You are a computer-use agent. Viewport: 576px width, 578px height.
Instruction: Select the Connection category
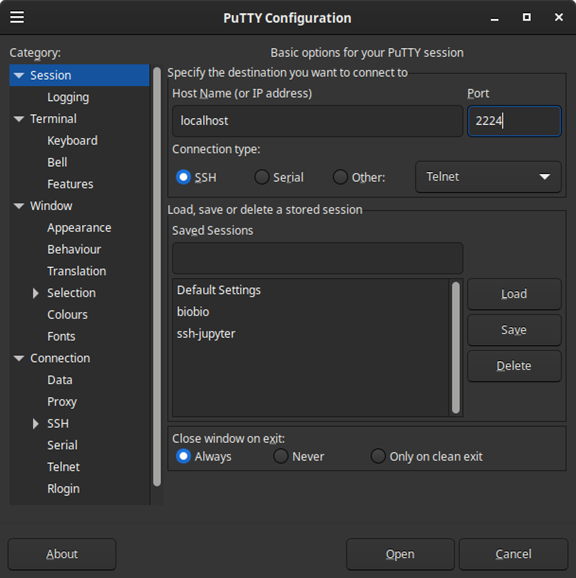(60, 358)
